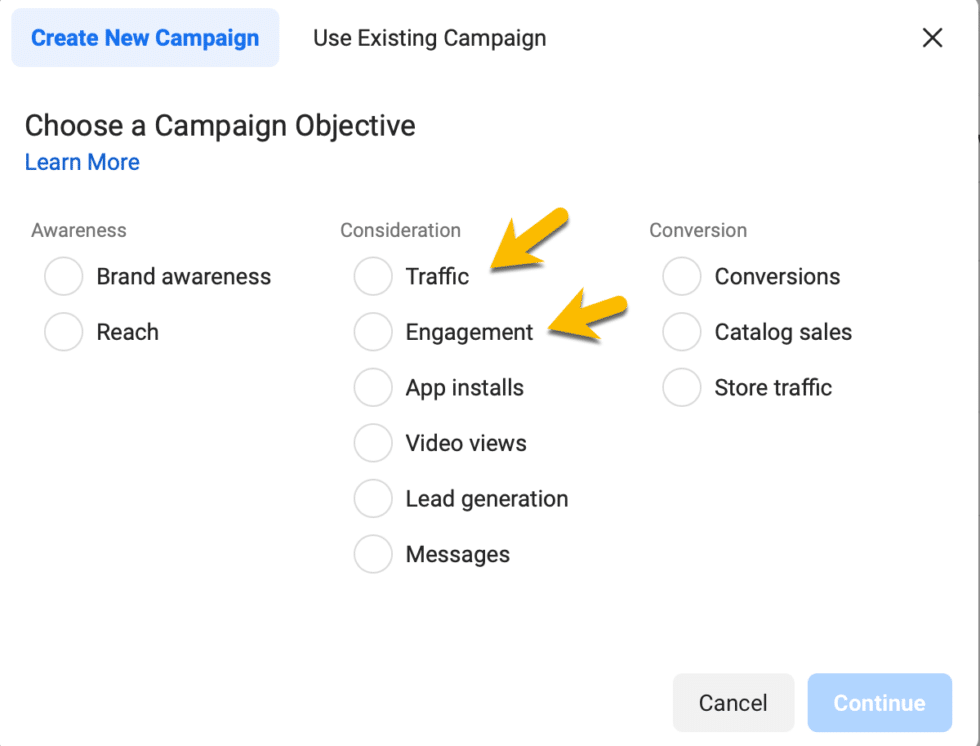This screenshot has height=746, width=980.
Task: Choose Lead generation objective
Action: click(373, 499)
